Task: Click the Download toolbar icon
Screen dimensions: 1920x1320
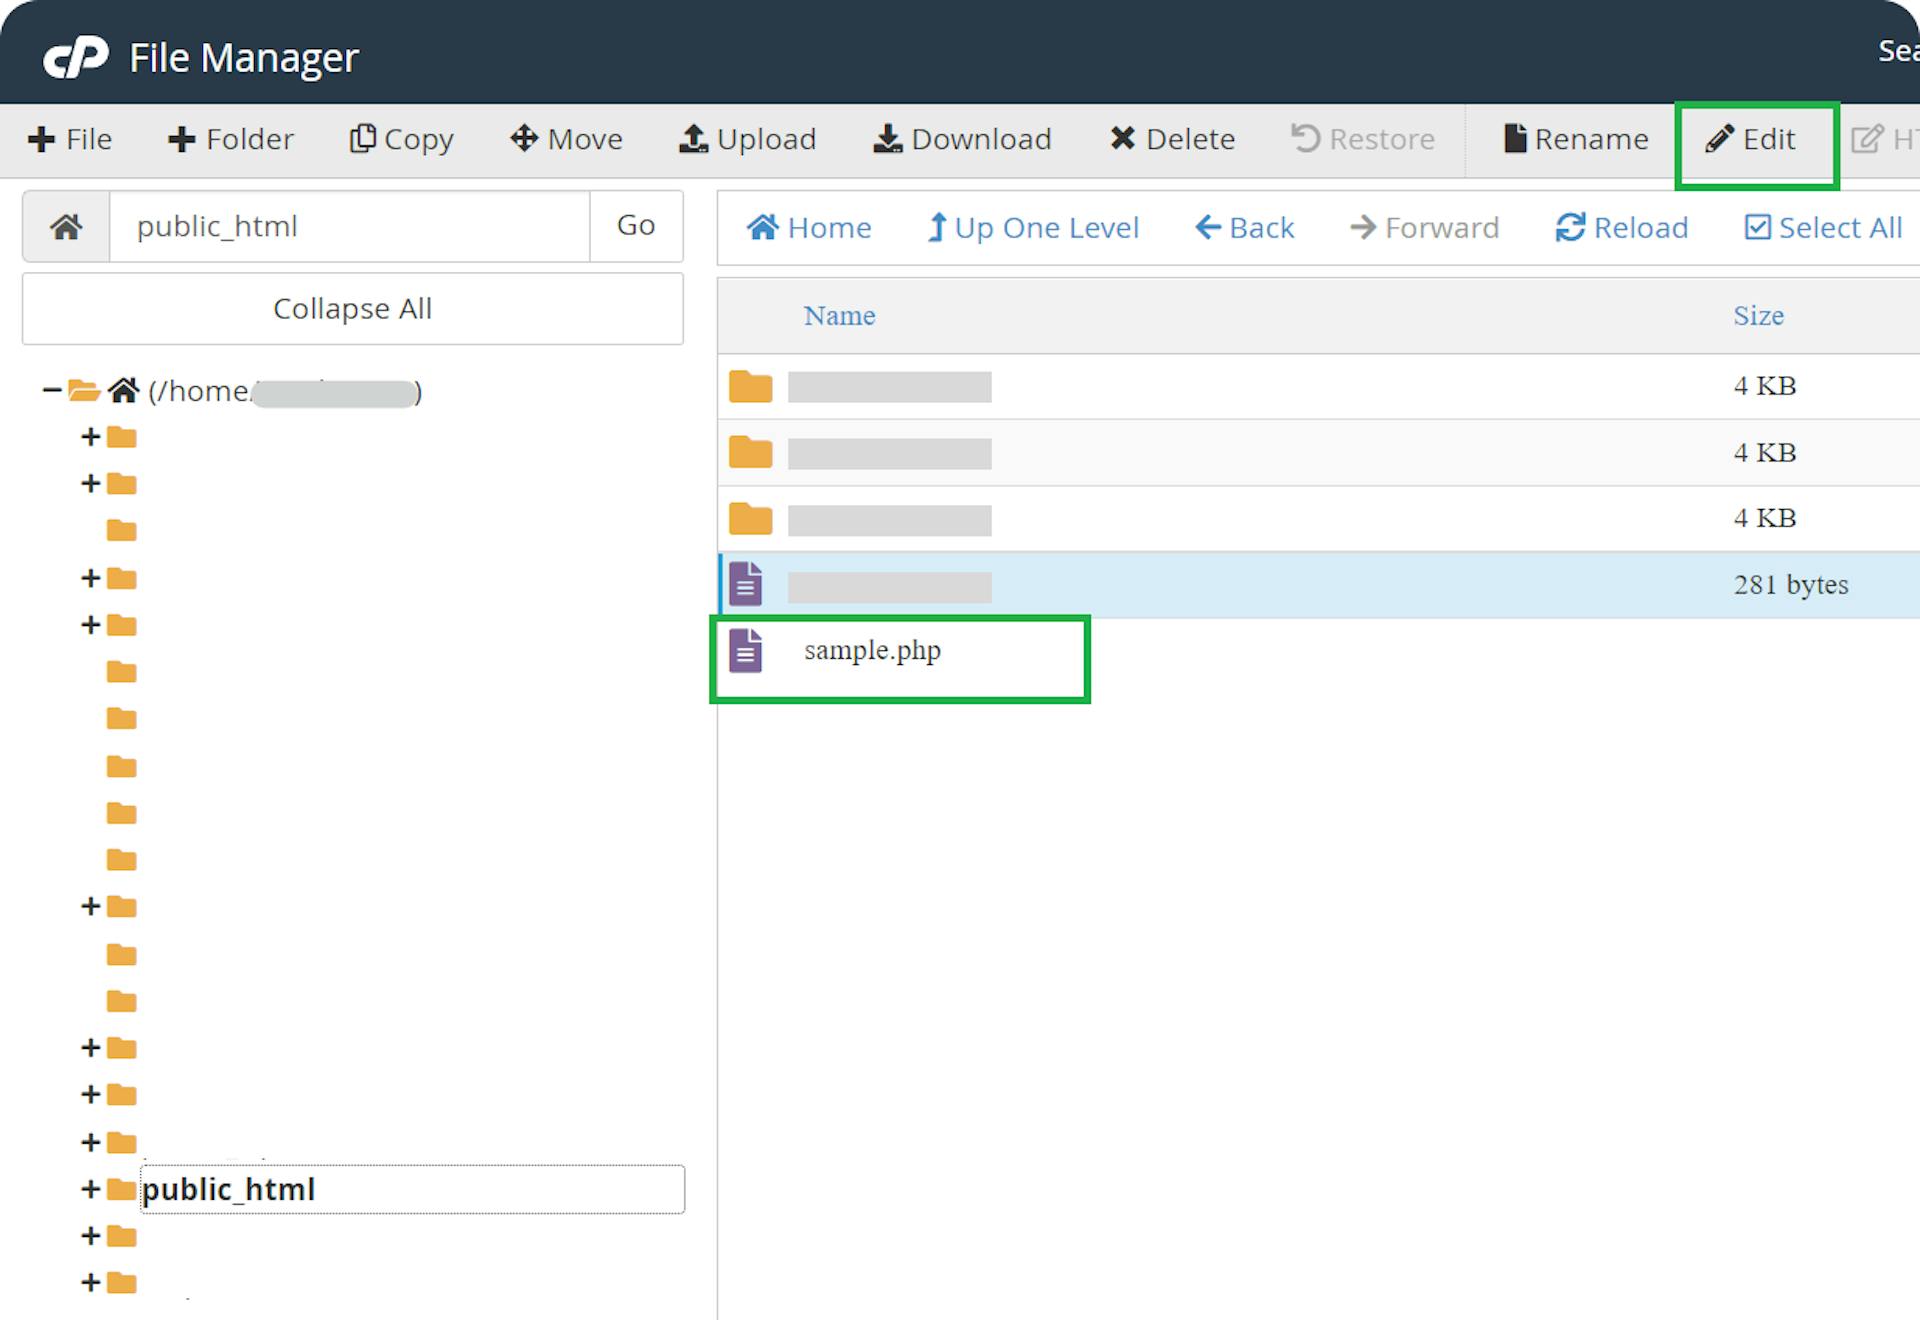Action: coord(887,139)
